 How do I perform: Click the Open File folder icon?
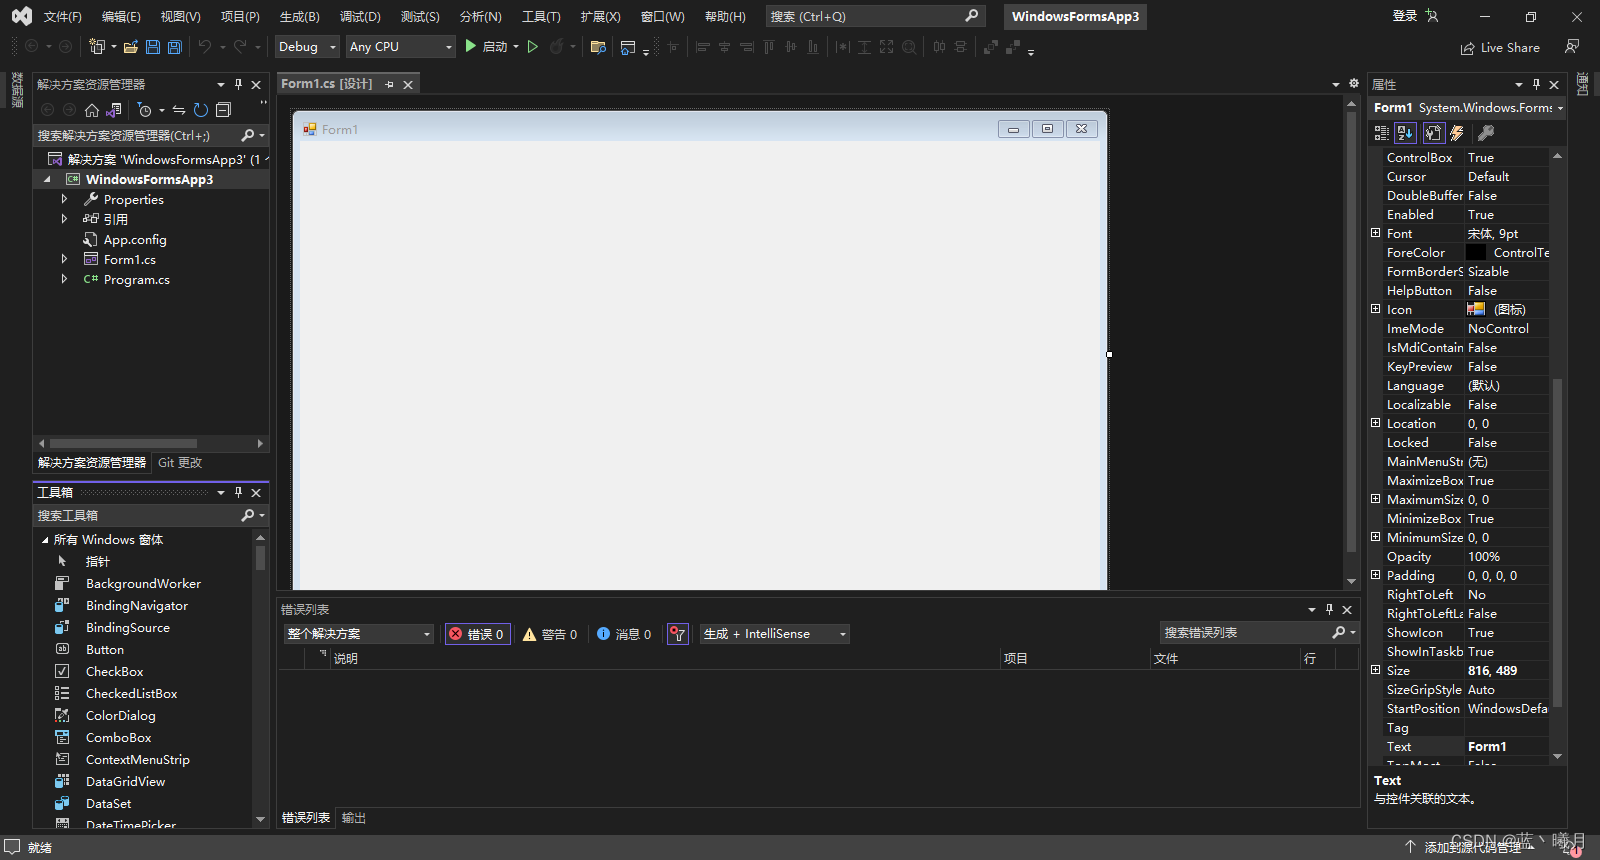131,47
